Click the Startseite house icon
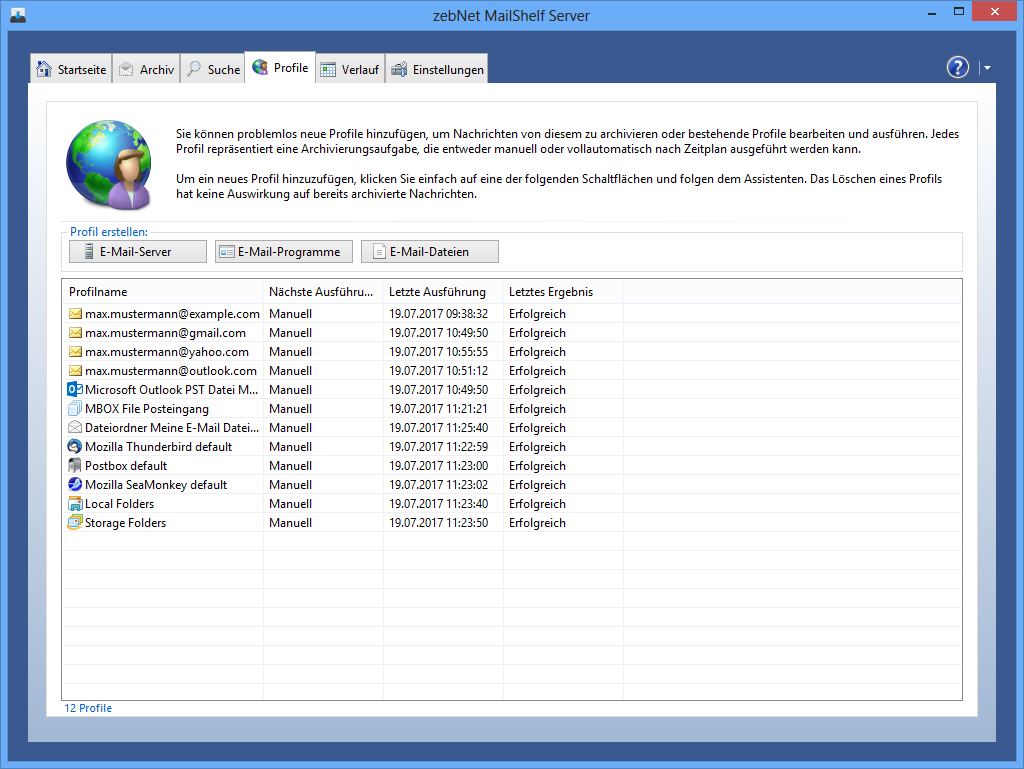Image resolution: width=1024 pixels, height=769 pixels. (44, 69)
